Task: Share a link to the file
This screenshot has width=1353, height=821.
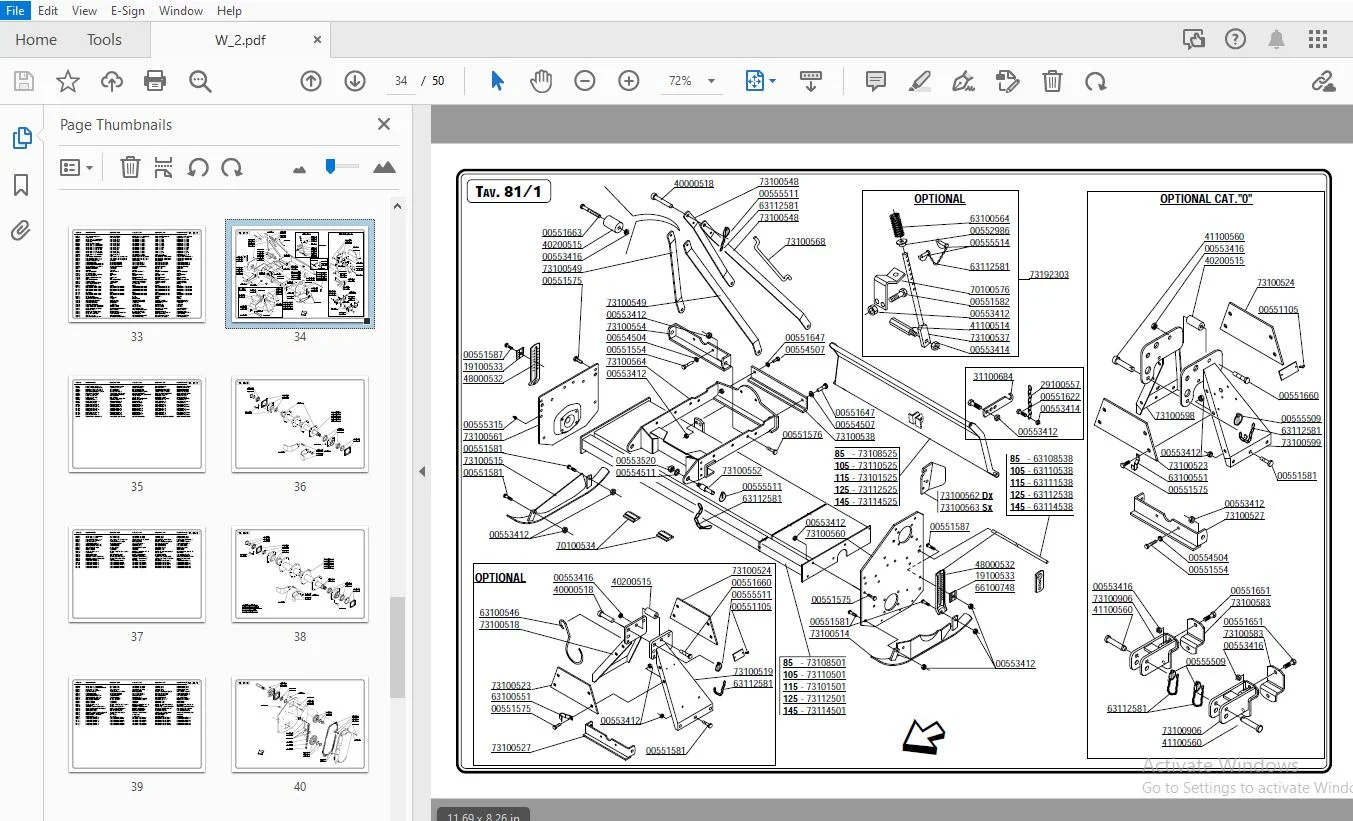Action: pyautogui.click(x=1324, y=81)
